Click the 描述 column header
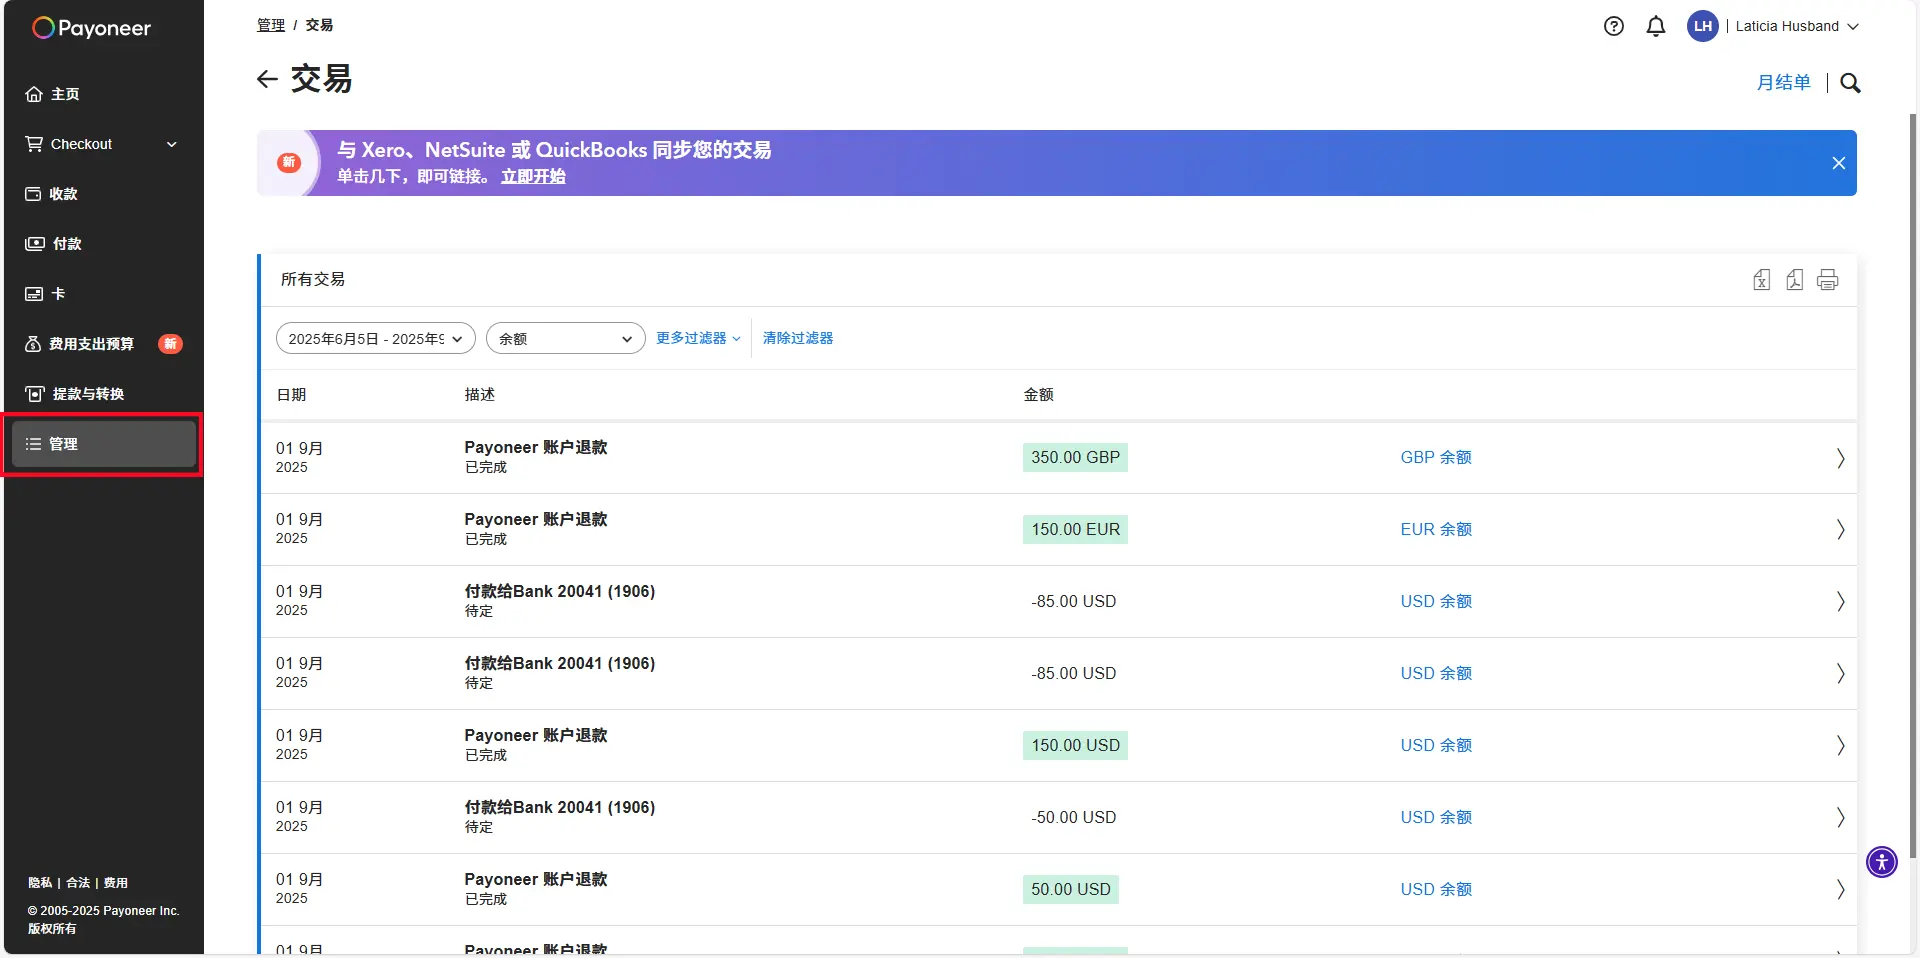 click(480, 395)
